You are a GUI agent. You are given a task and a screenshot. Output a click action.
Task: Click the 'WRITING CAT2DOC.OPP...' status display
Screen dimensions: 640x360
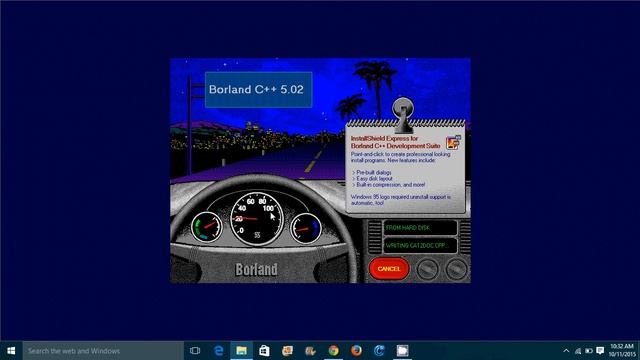(420, 246)
